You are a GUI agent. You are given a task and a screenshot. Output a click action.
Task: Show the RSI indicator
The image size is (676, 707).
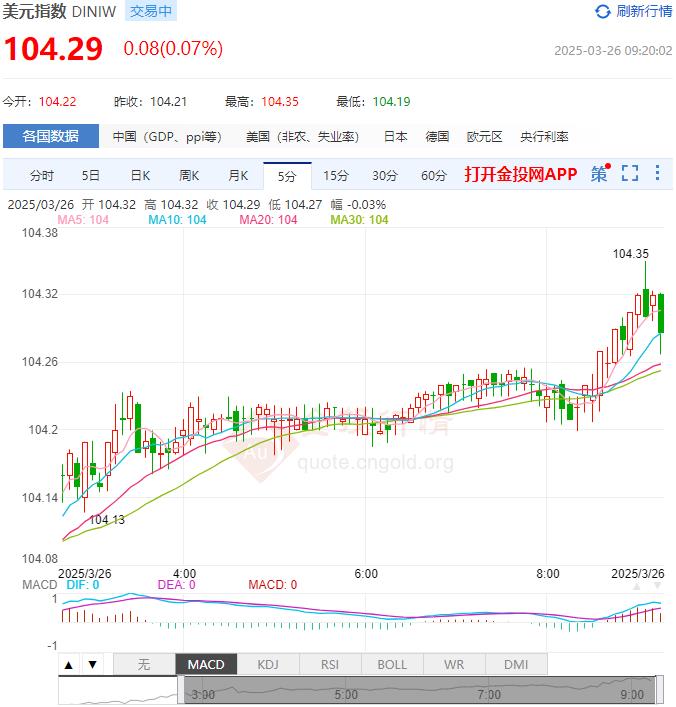click(330, 664)
